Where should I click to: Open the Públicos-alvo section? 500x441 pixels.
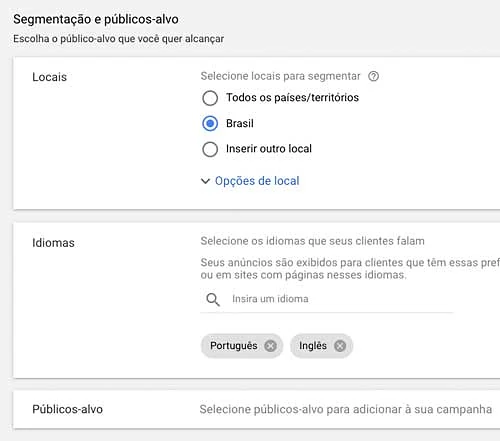[x=256, y=409]
